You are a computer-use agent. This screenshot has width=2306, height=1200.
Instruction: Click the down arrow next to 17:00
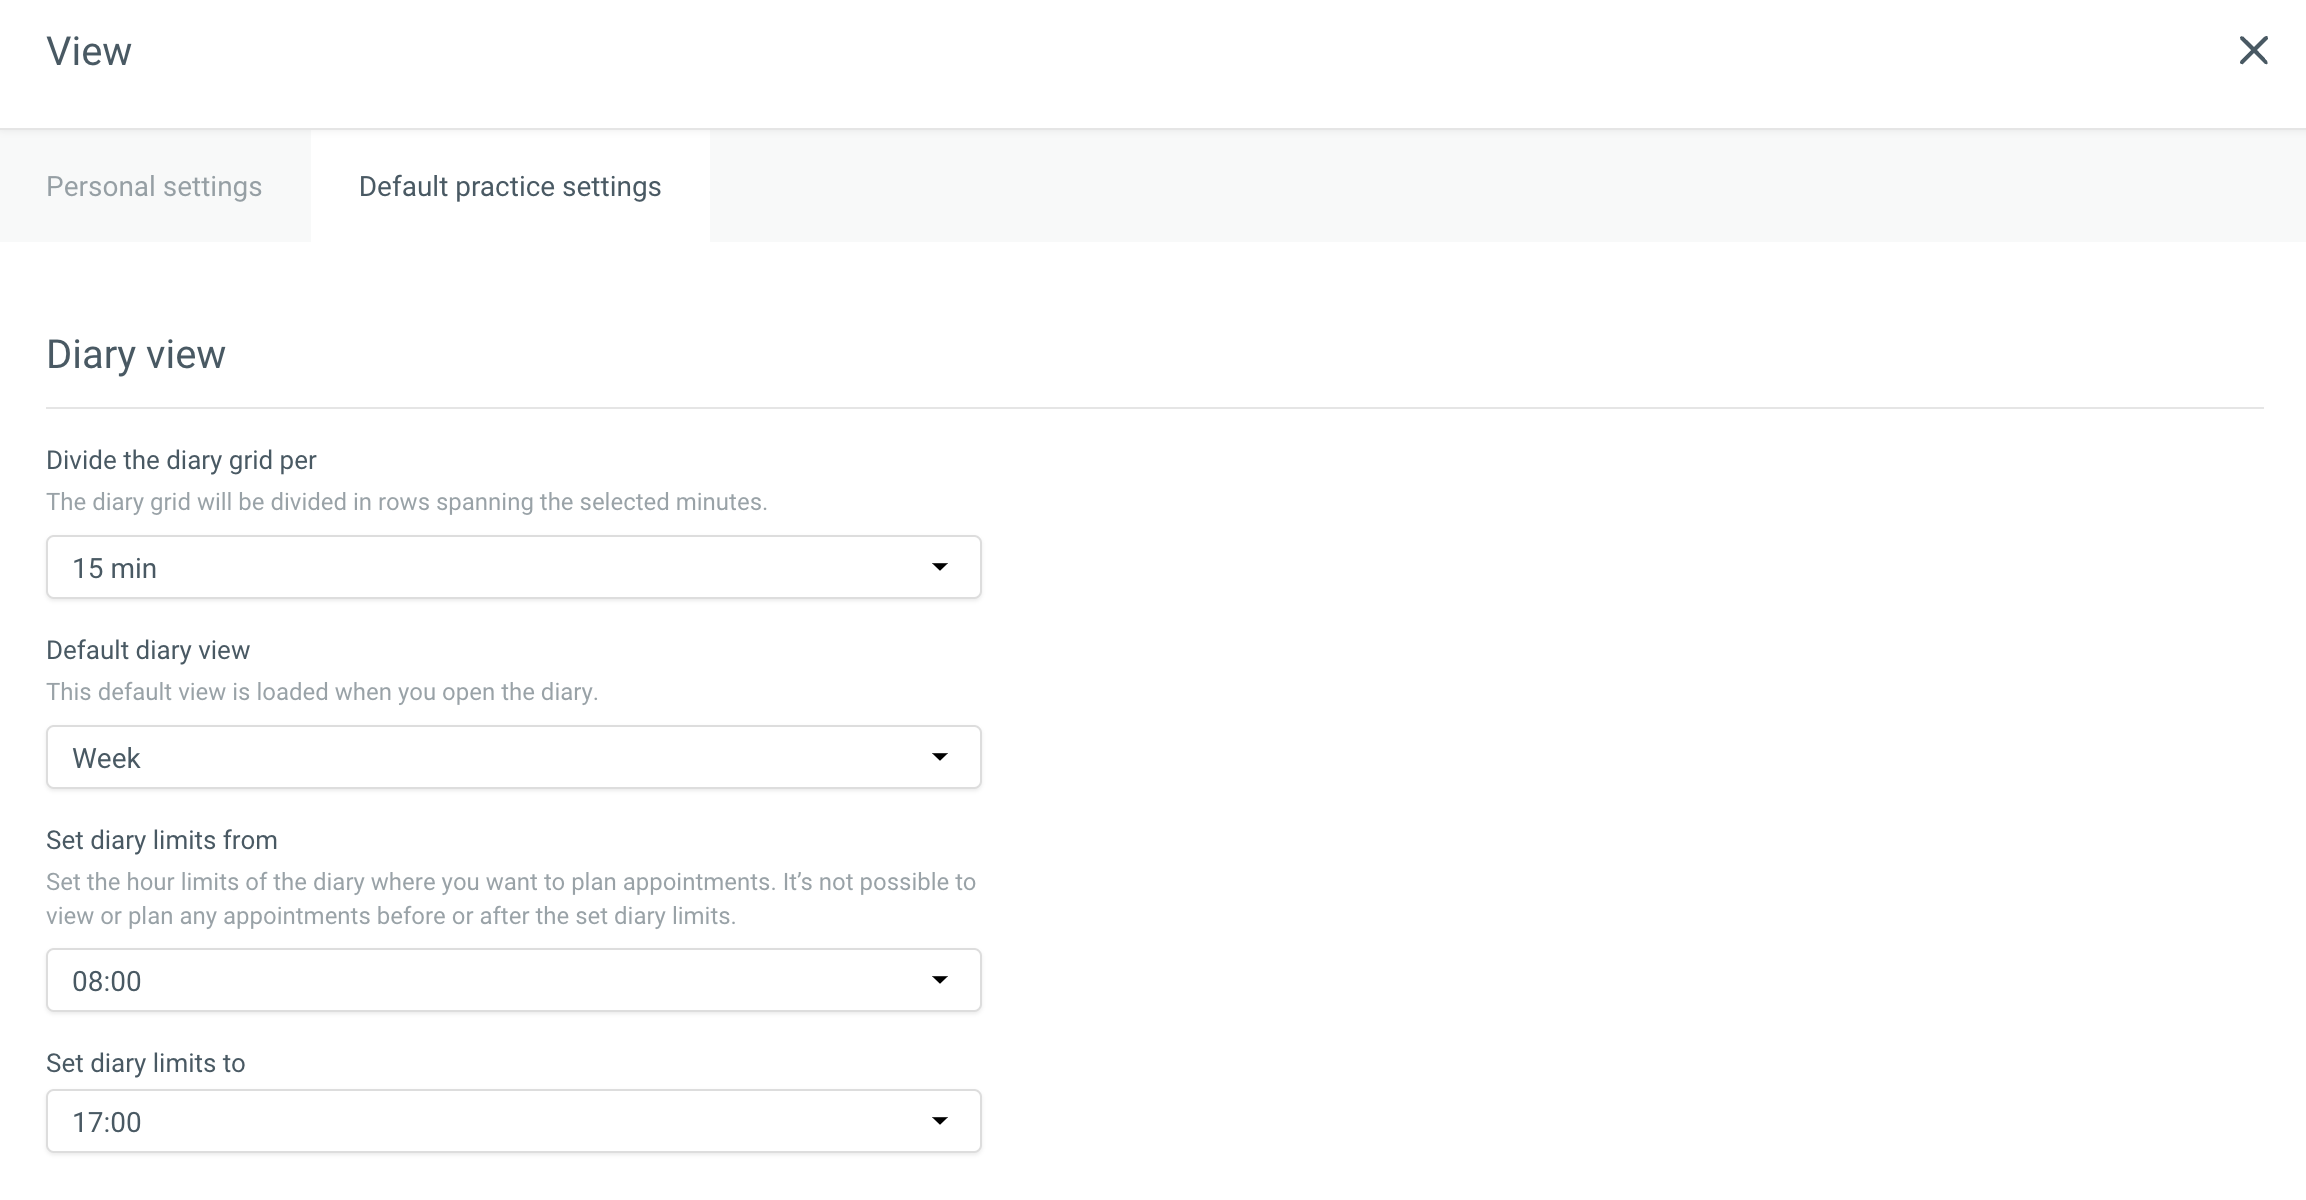click(939, 1121)
